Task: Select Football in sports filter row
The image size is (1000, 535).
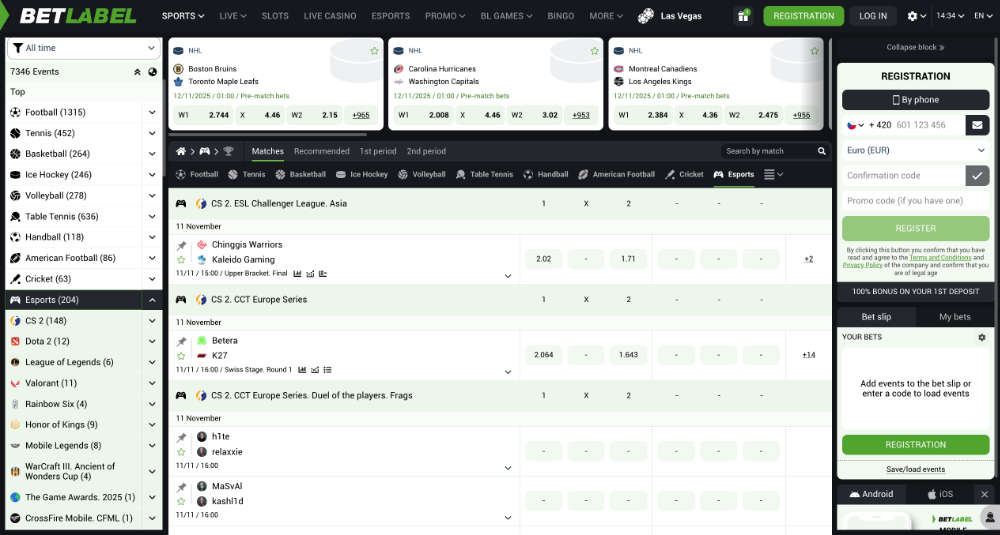Action: (196, 174)
